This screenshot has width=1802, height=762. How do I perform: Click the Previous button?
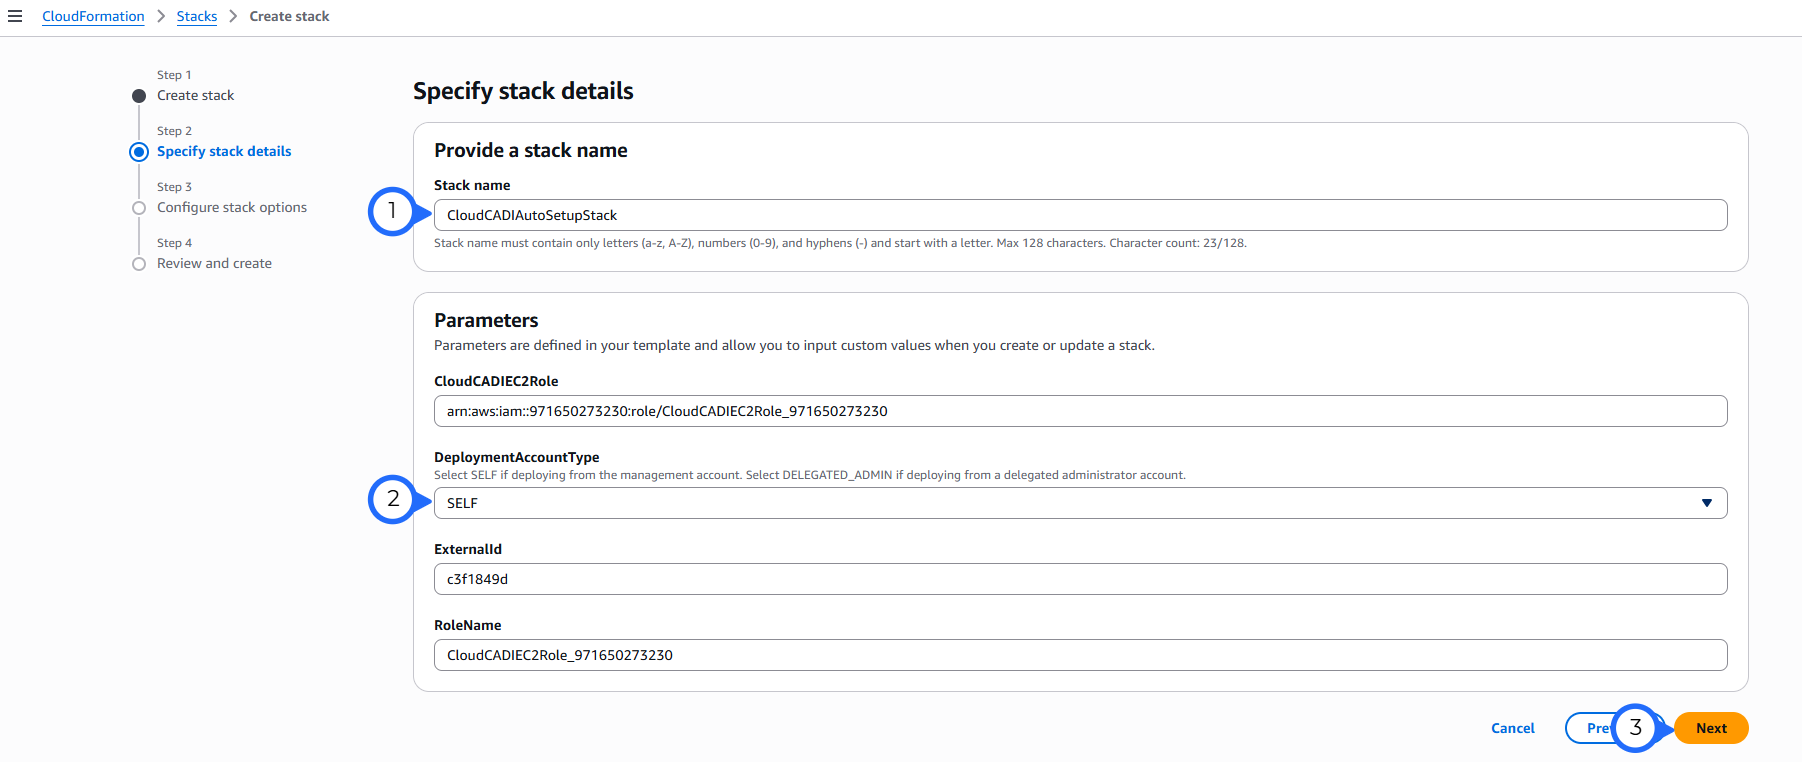pyautogui.click(x=1592, y=728)
